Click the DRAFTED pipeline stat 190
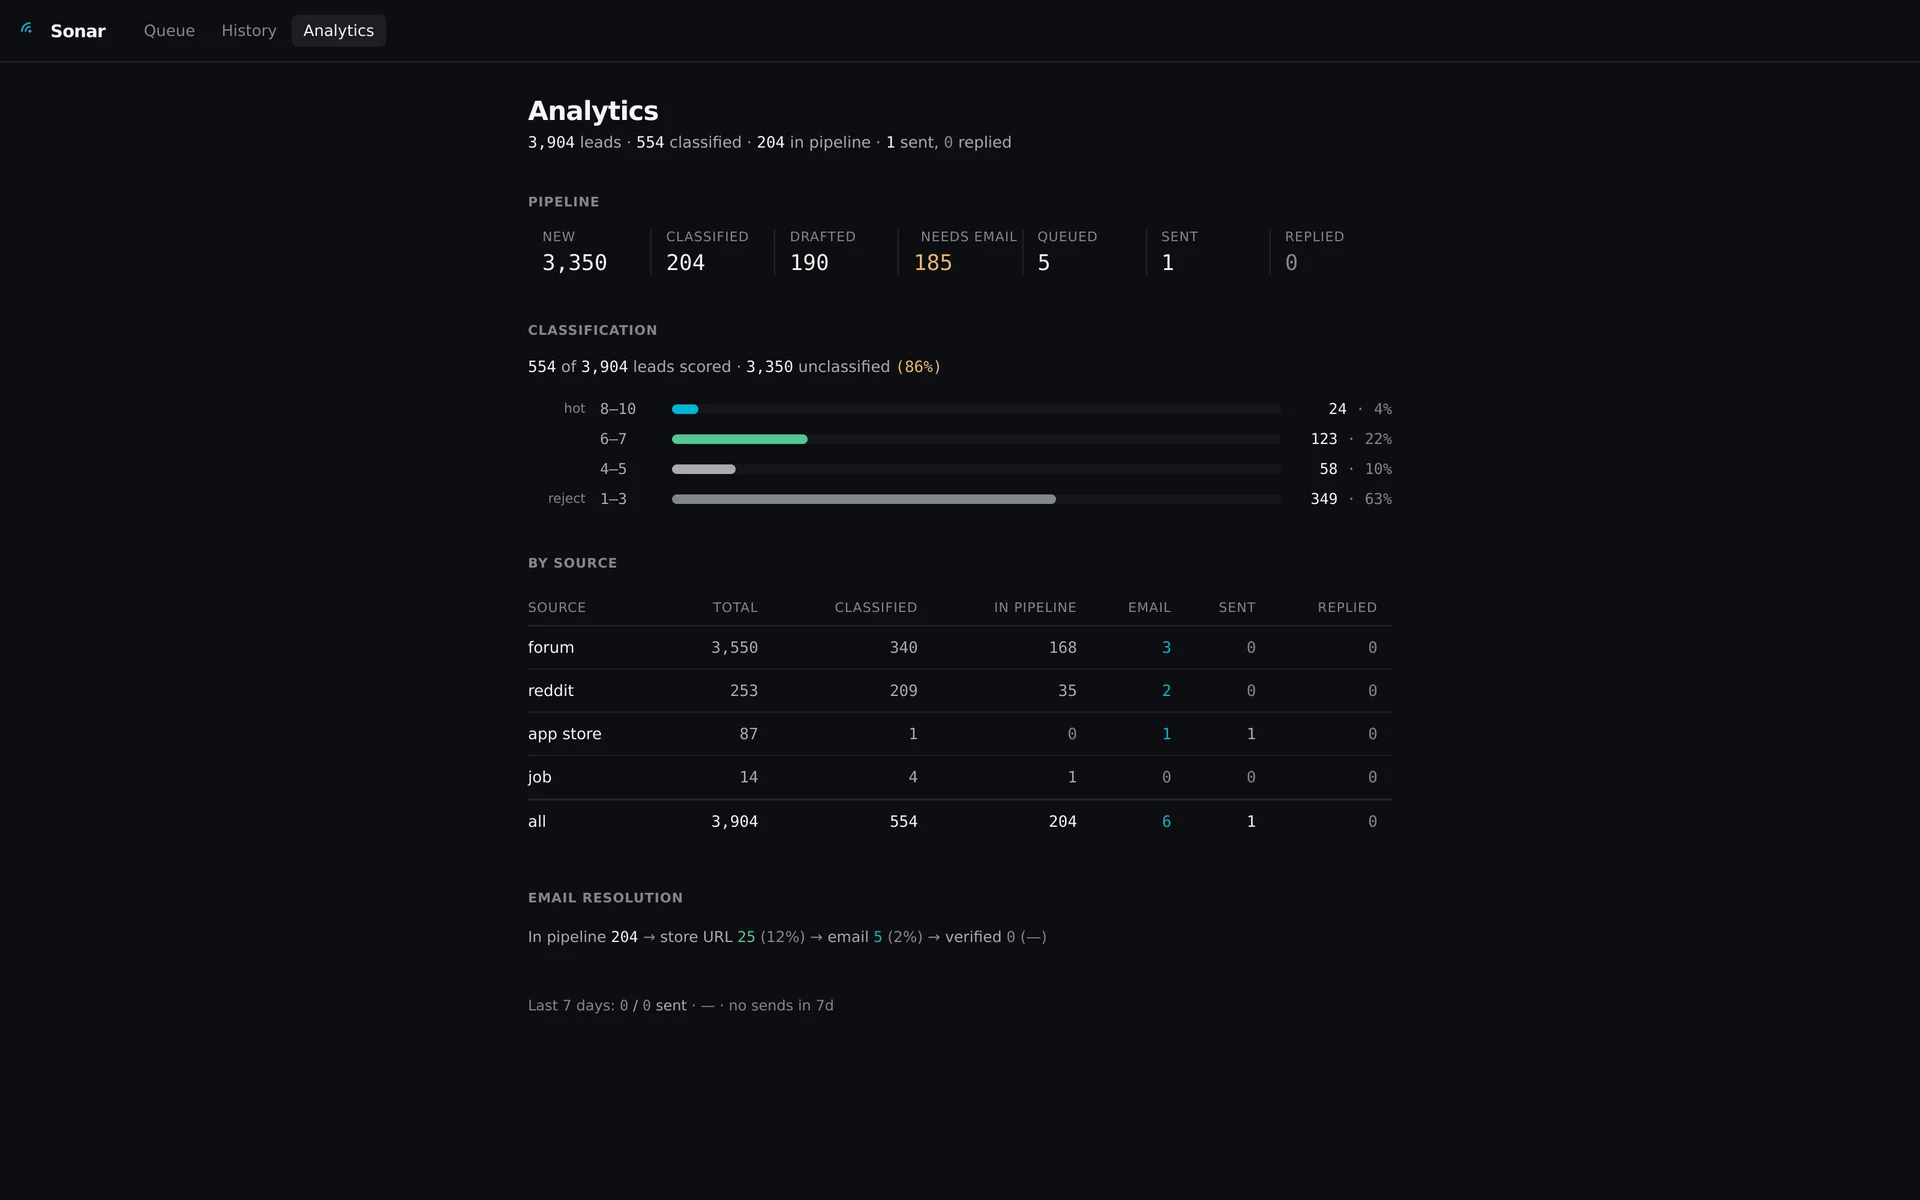1920x1200 pixels. [809, 263]
